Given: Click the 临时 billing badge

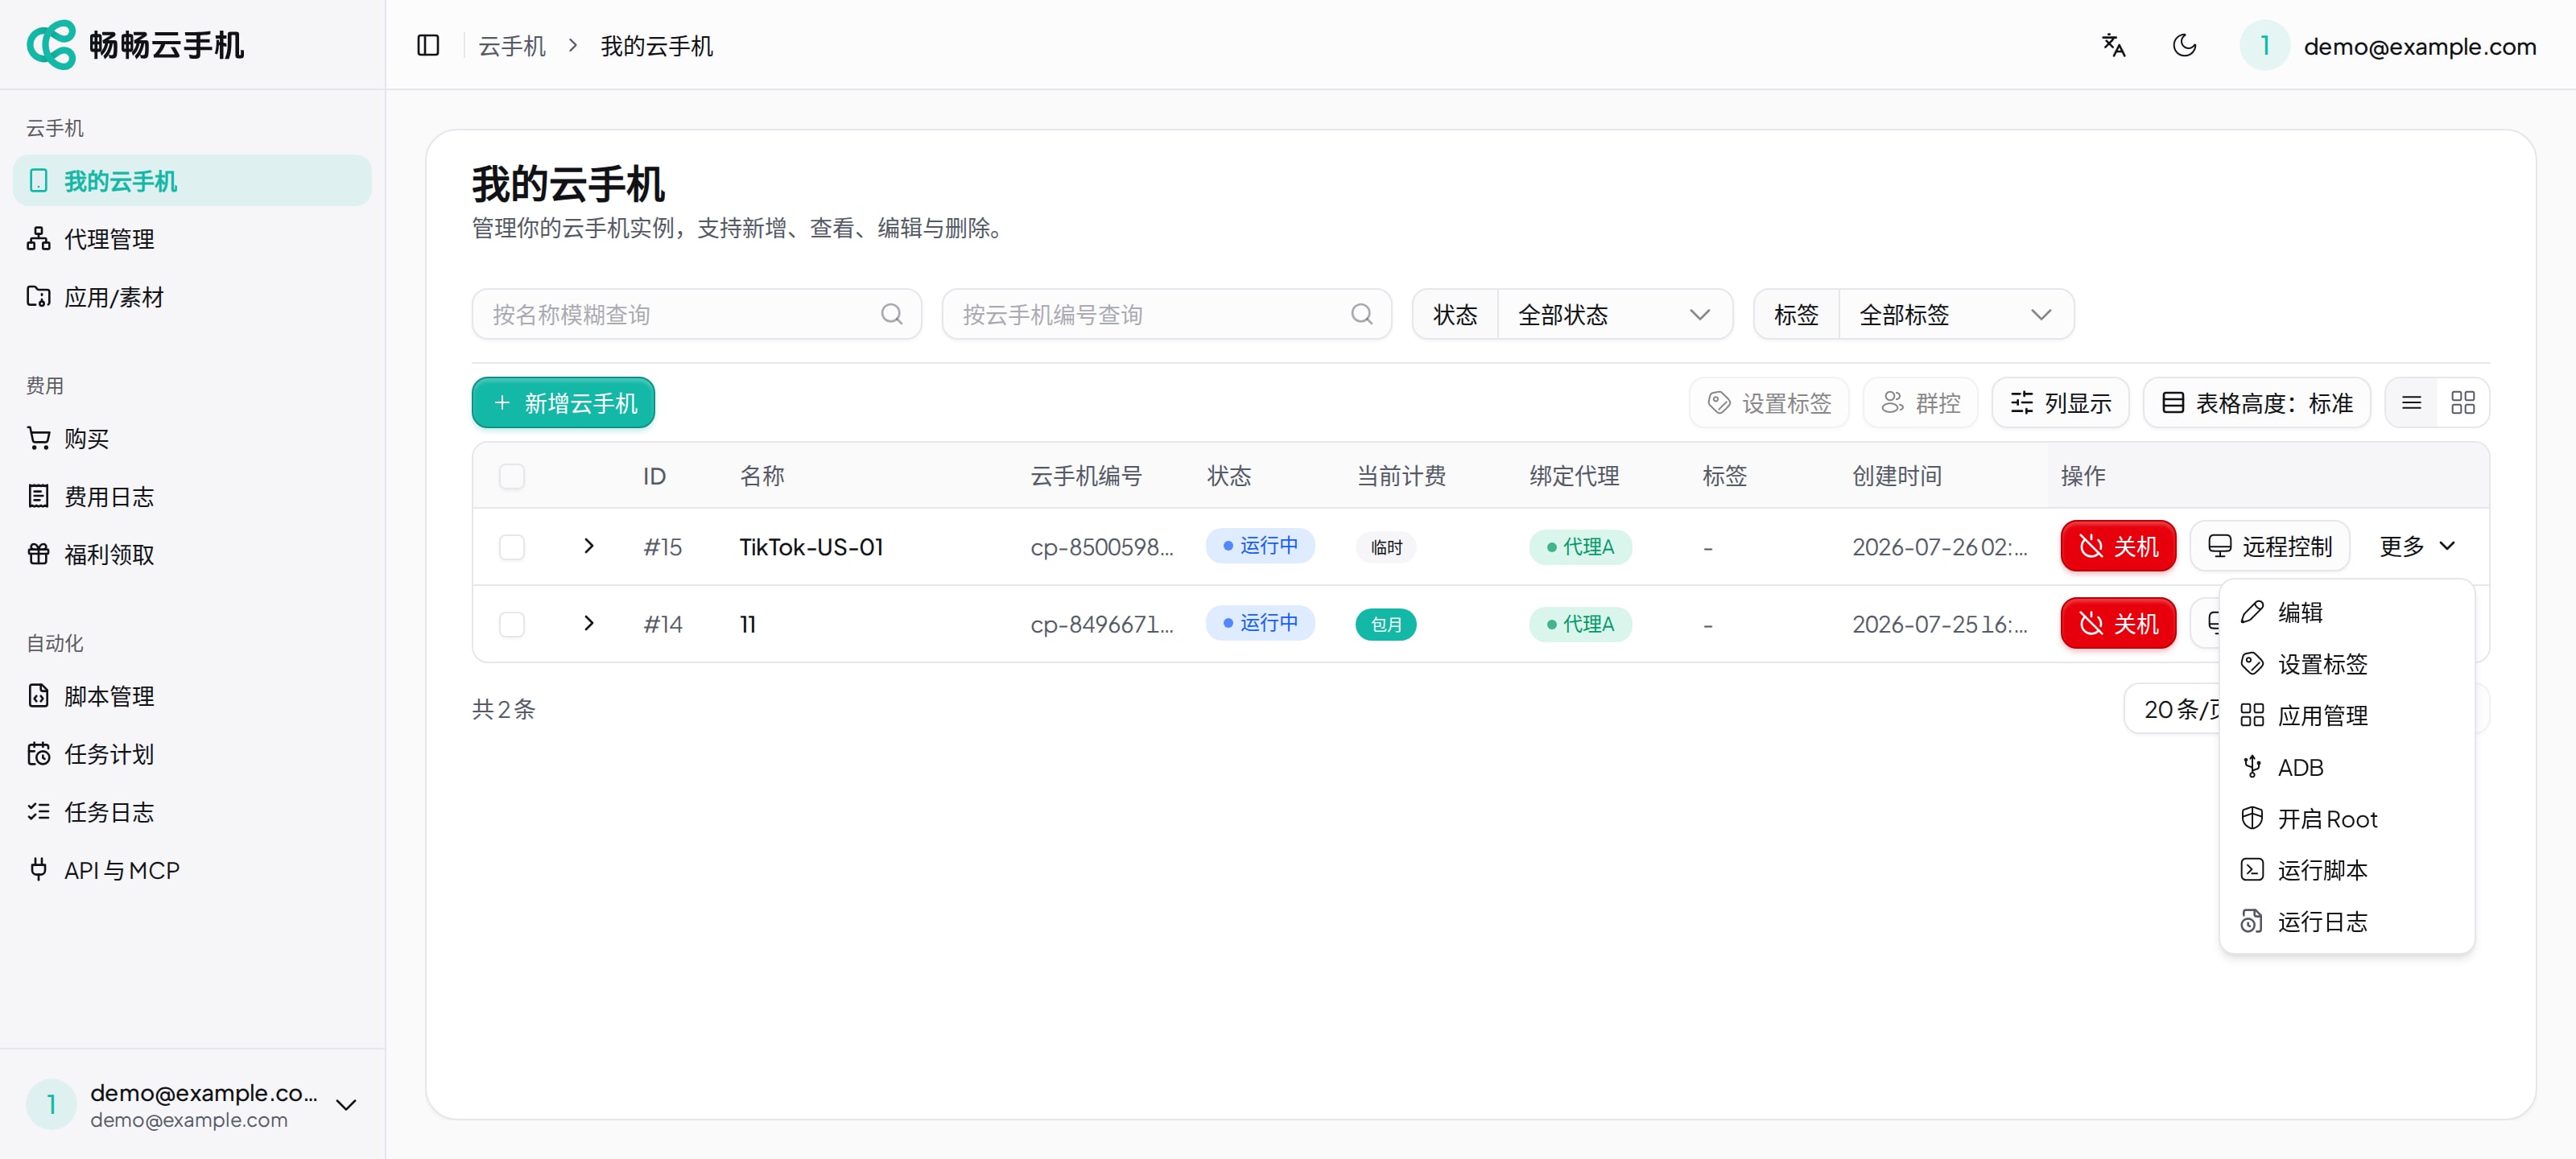Looking at the screenshot, I should [x=1386, y=547].
